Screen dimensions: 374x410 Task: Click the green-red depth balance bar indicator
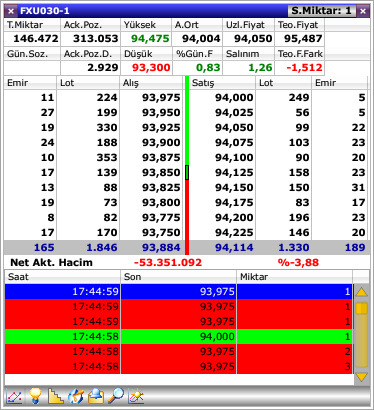[187, 165]
